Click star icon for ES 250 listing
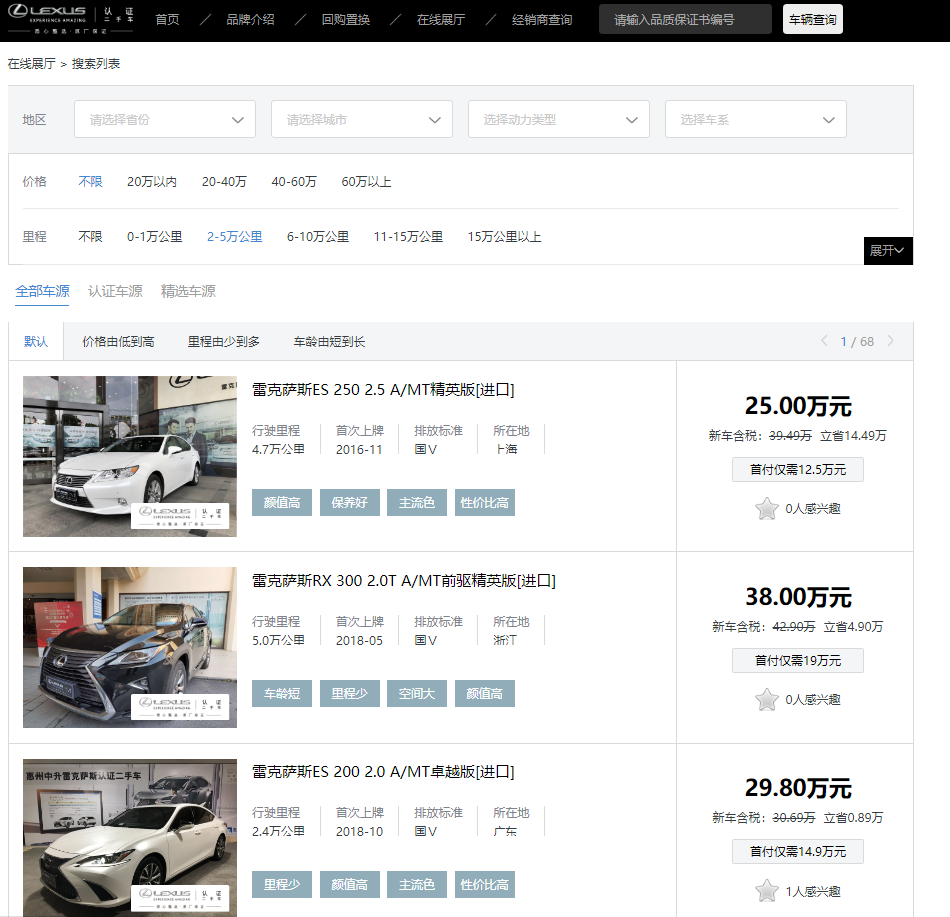Viewport: 950px width, 917px height. click(766, 509)
